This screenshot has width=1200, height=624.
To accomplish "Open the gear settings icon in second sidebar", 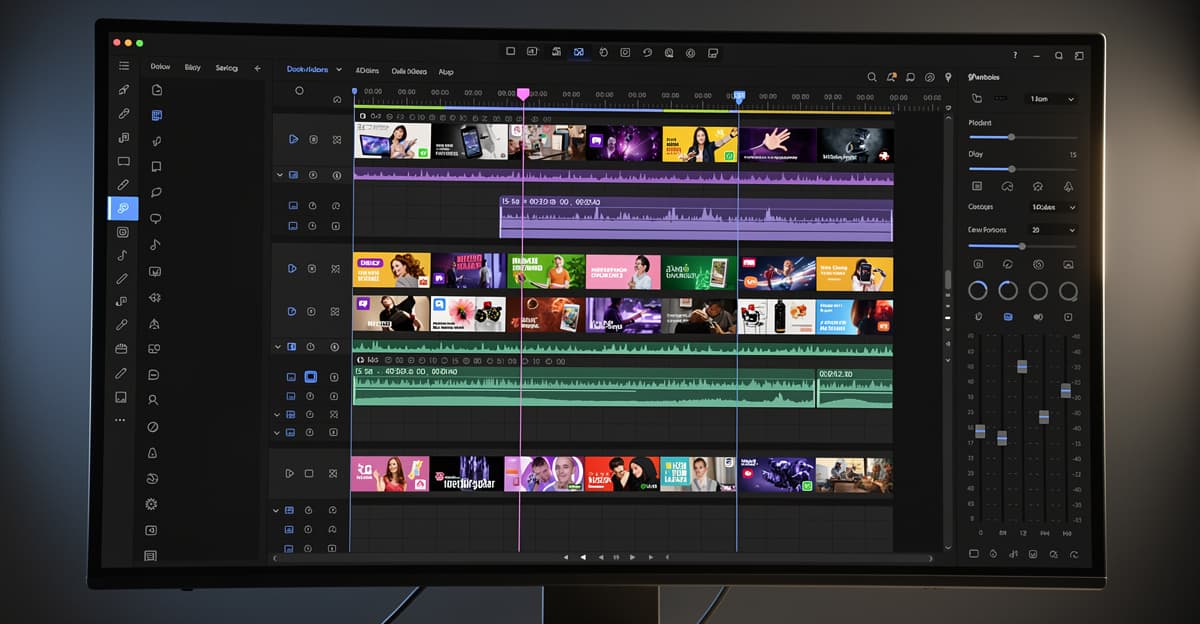I will tap(152, 504).
